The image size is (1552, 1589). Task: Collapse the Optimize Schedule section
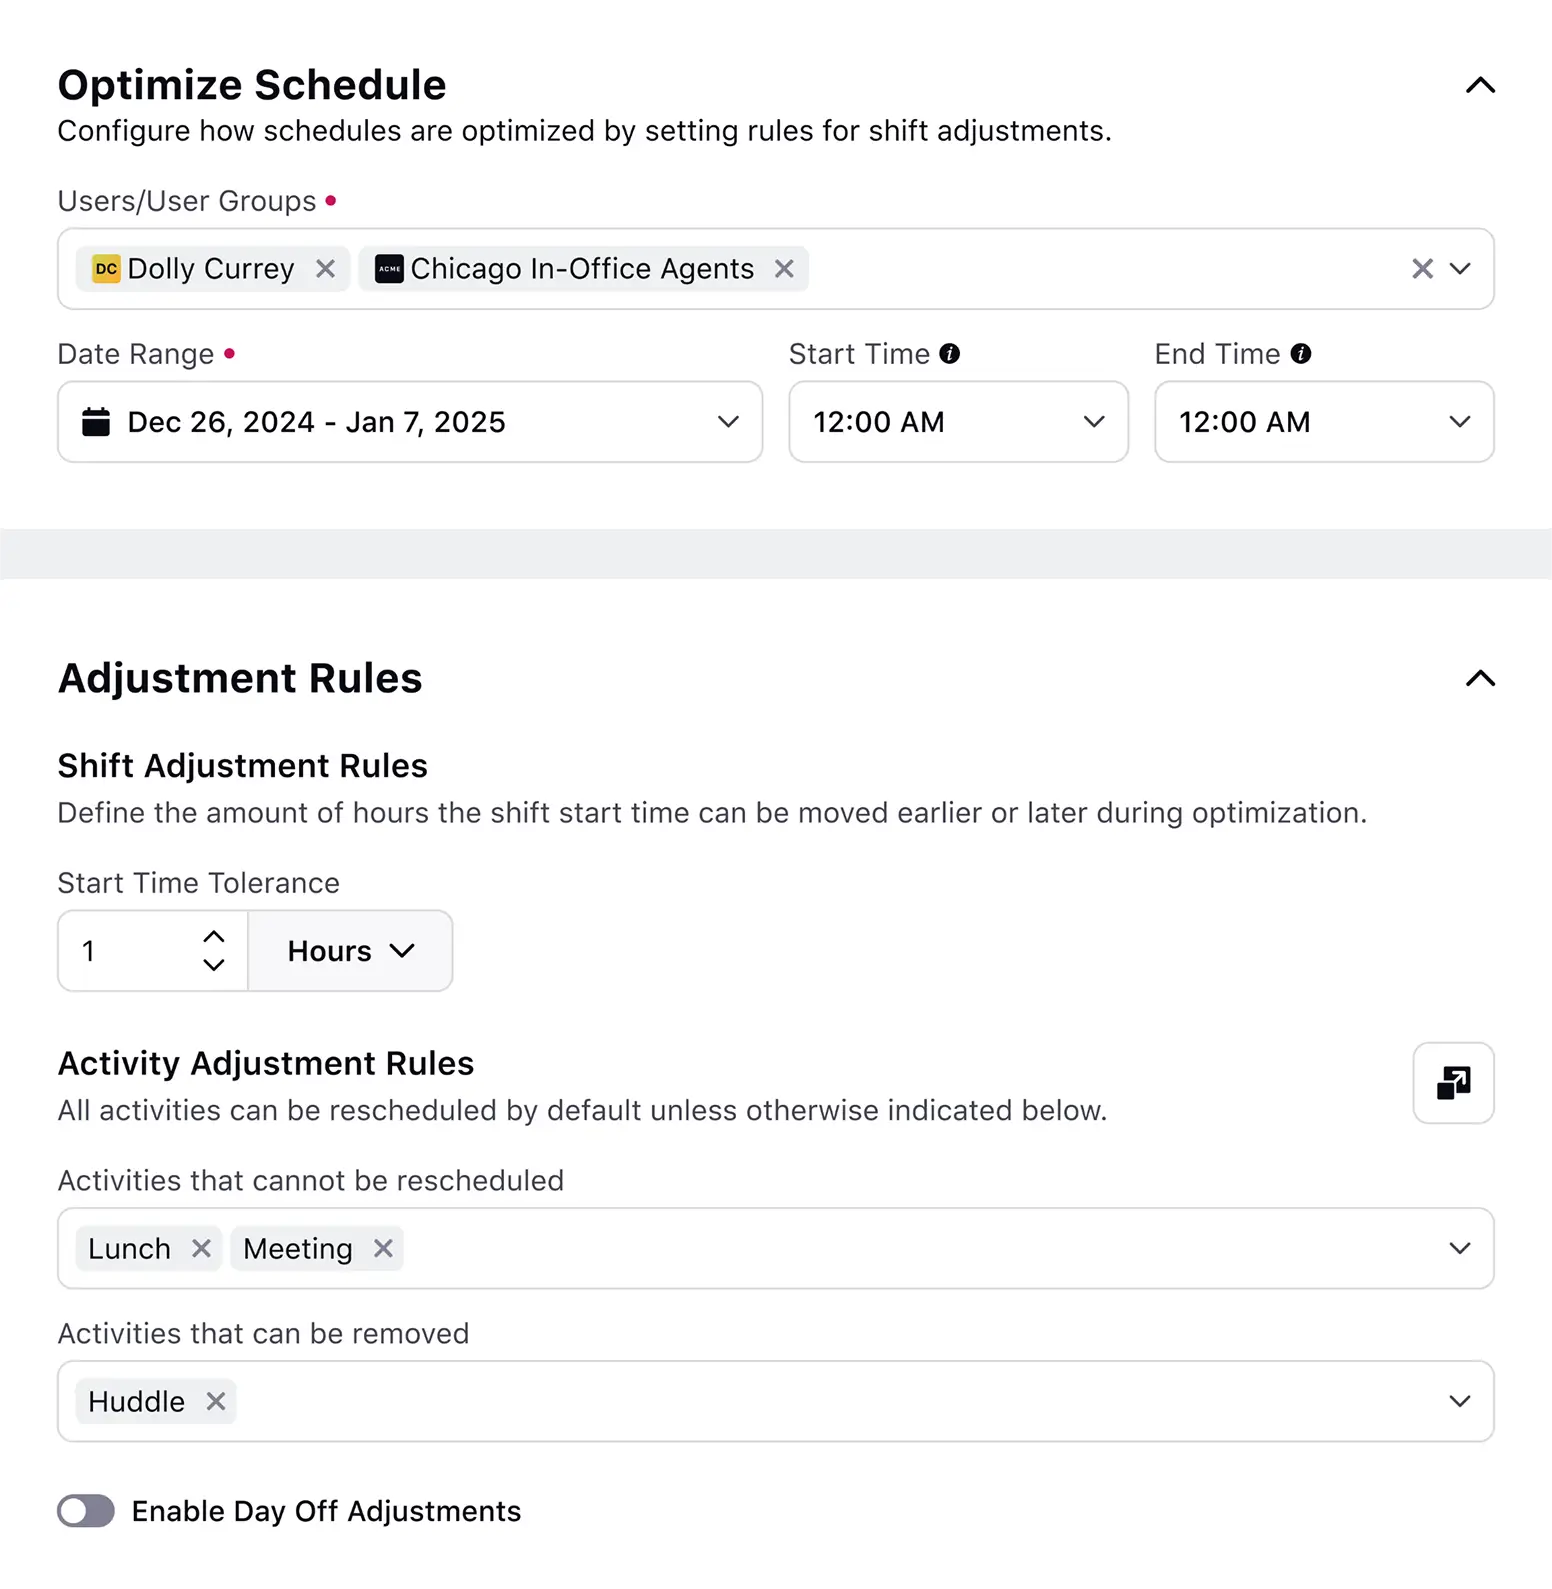point(1480,86)
